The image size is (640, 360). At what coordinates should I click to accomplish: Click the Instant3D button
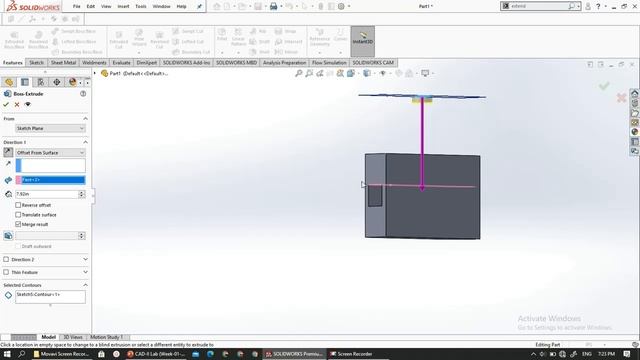point(363,41)
